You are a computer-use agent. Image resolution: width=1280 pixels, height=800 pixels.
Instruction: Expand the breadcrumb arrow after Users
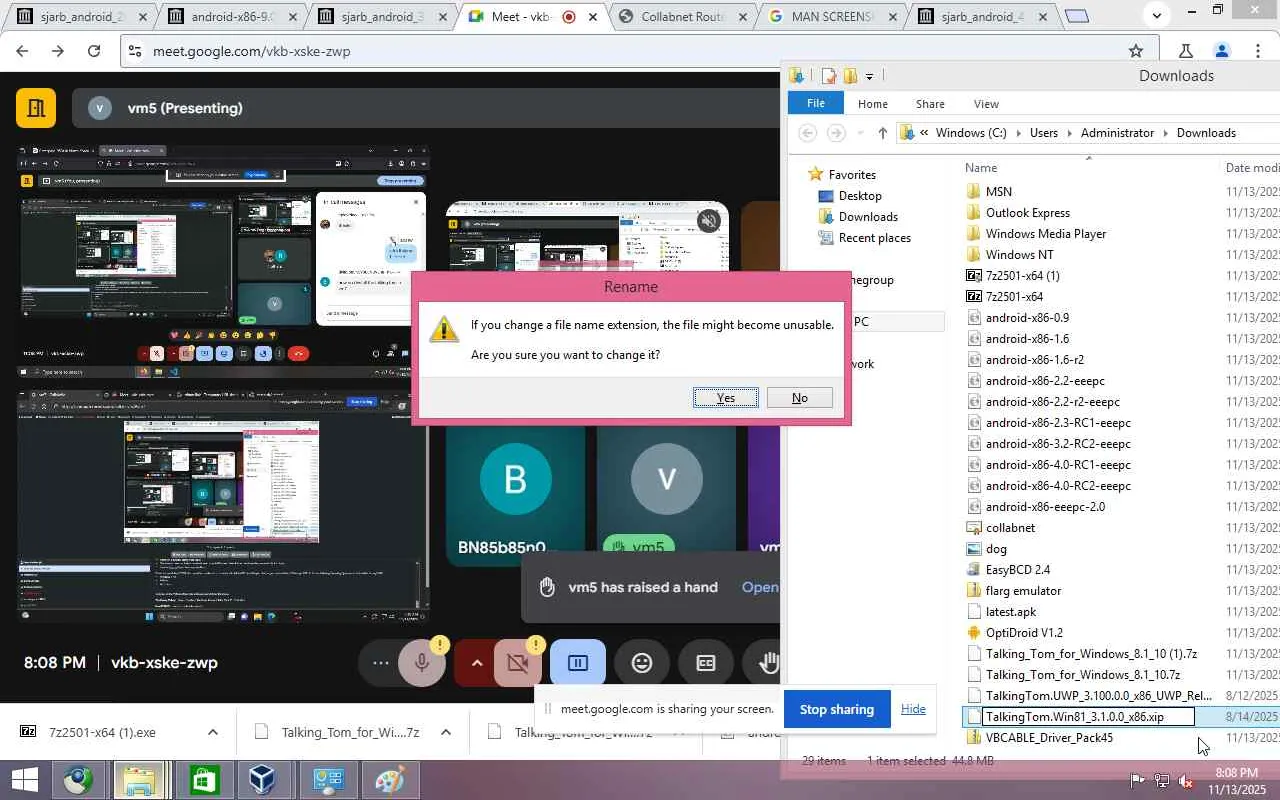[x=1069, y=133]
